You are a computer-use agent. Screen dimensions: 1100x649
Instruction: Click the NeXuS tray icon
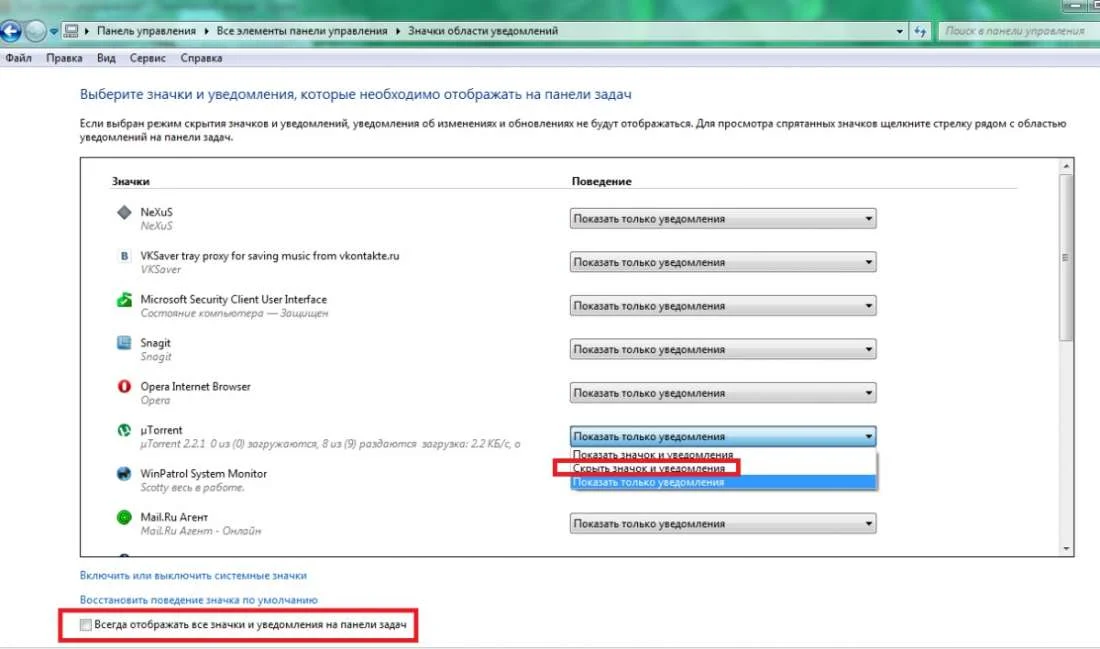[124, 213]
